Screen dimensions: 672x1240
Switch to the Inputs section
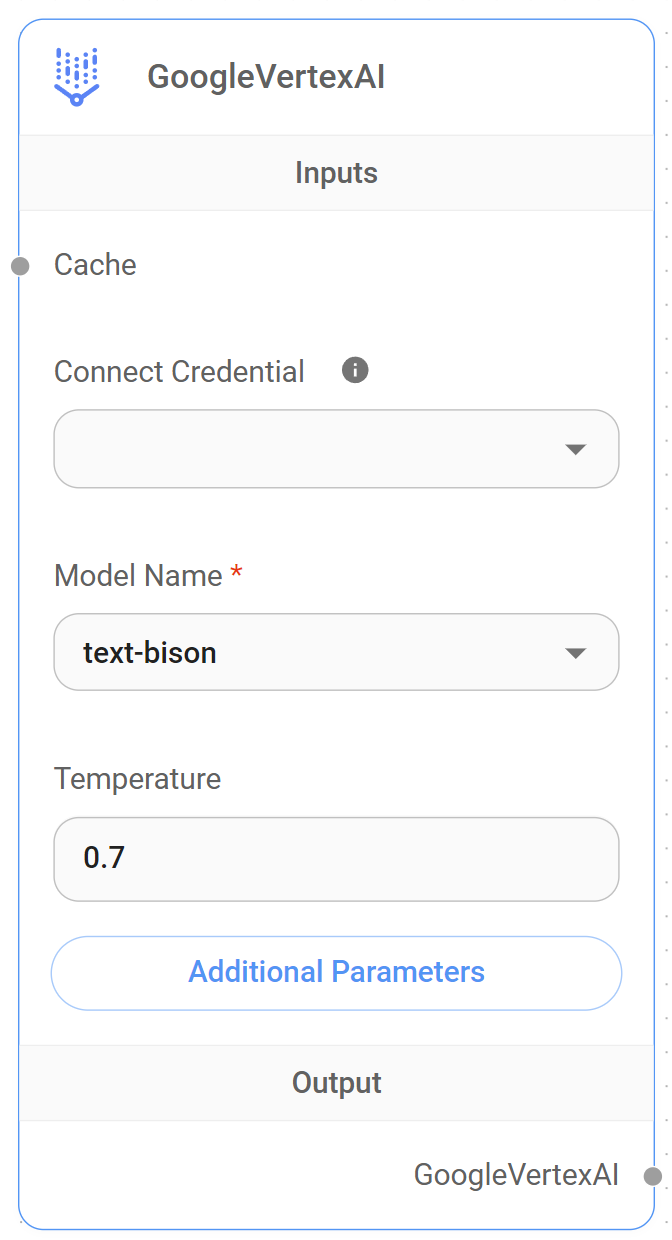(336, 172)
